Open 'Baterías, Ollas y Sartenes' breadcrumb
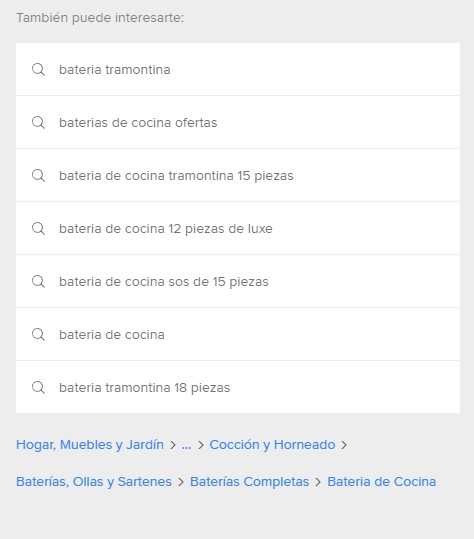The width and height of the screenshot is (474, 539). tap(94, 482)
